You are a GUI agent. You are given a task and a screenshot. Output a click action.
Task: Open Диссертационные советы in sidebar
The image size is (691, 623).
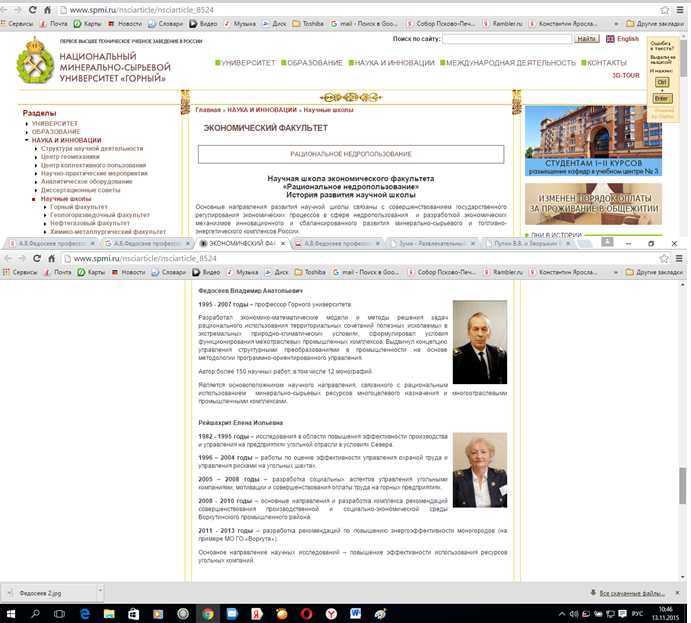tap(80, 190)
